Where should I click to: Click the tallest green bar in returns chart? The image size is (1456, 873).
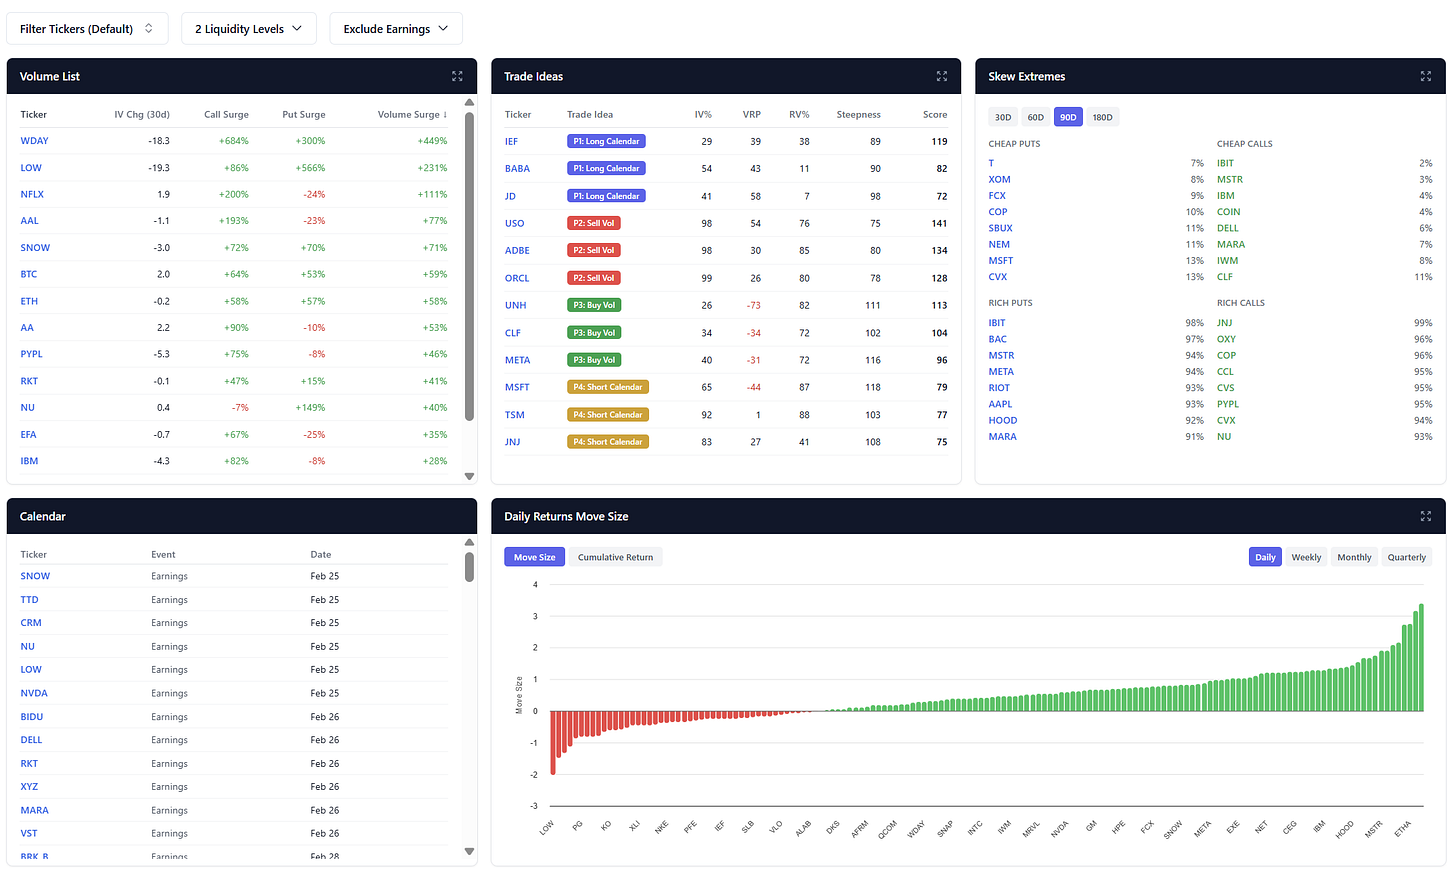tap(1421, 657)
